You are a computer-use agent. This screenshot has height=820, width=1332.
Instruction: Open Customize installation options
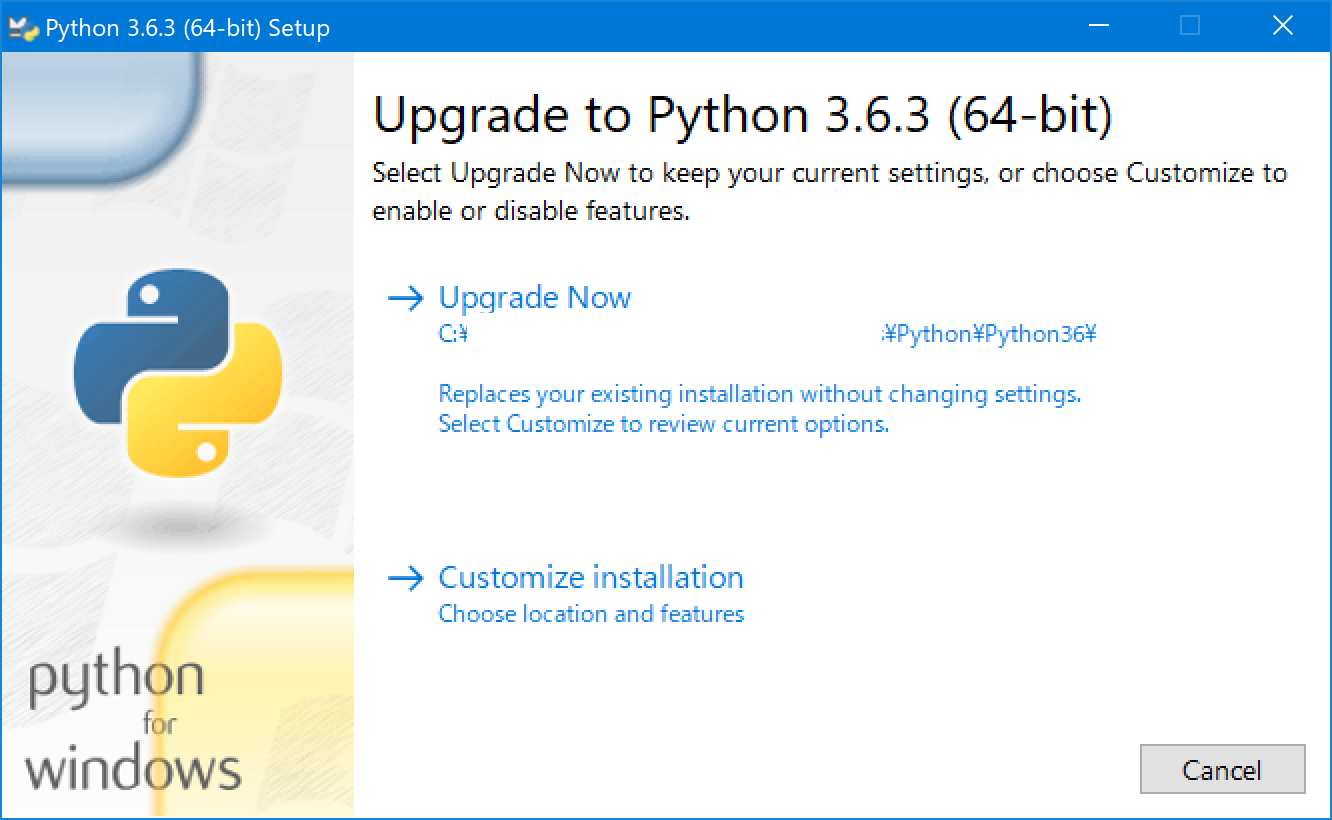(590, 577)
